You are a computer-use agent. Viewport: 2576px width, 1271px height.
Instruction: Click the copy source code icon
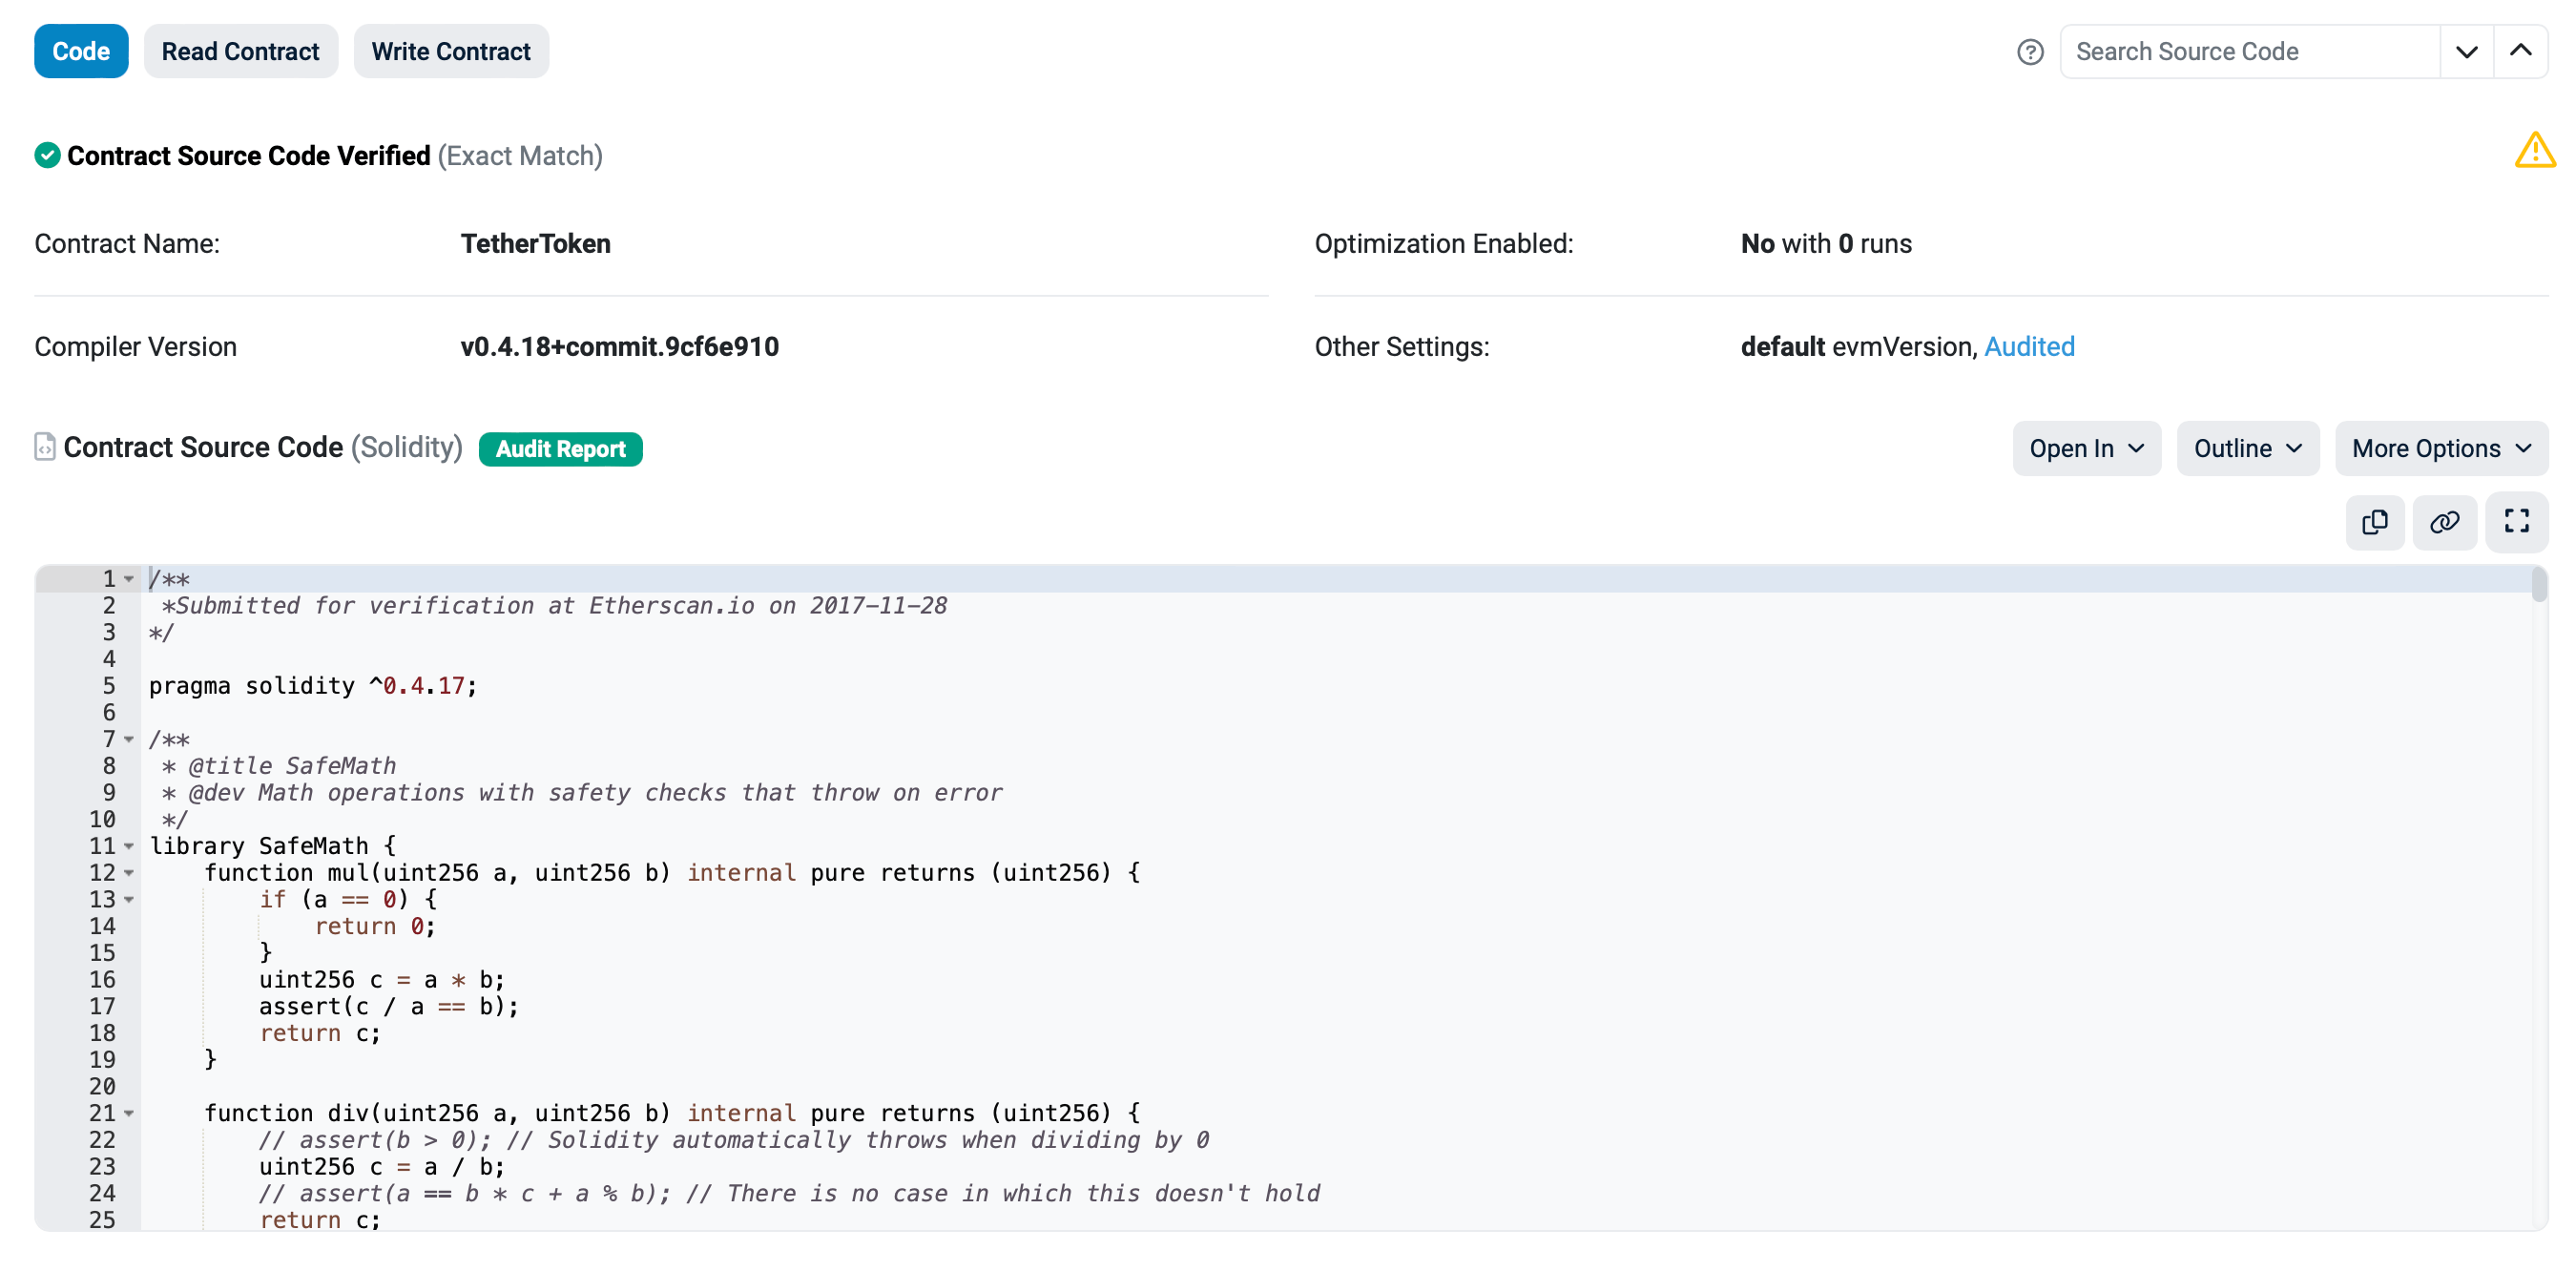click(2374, 522)
